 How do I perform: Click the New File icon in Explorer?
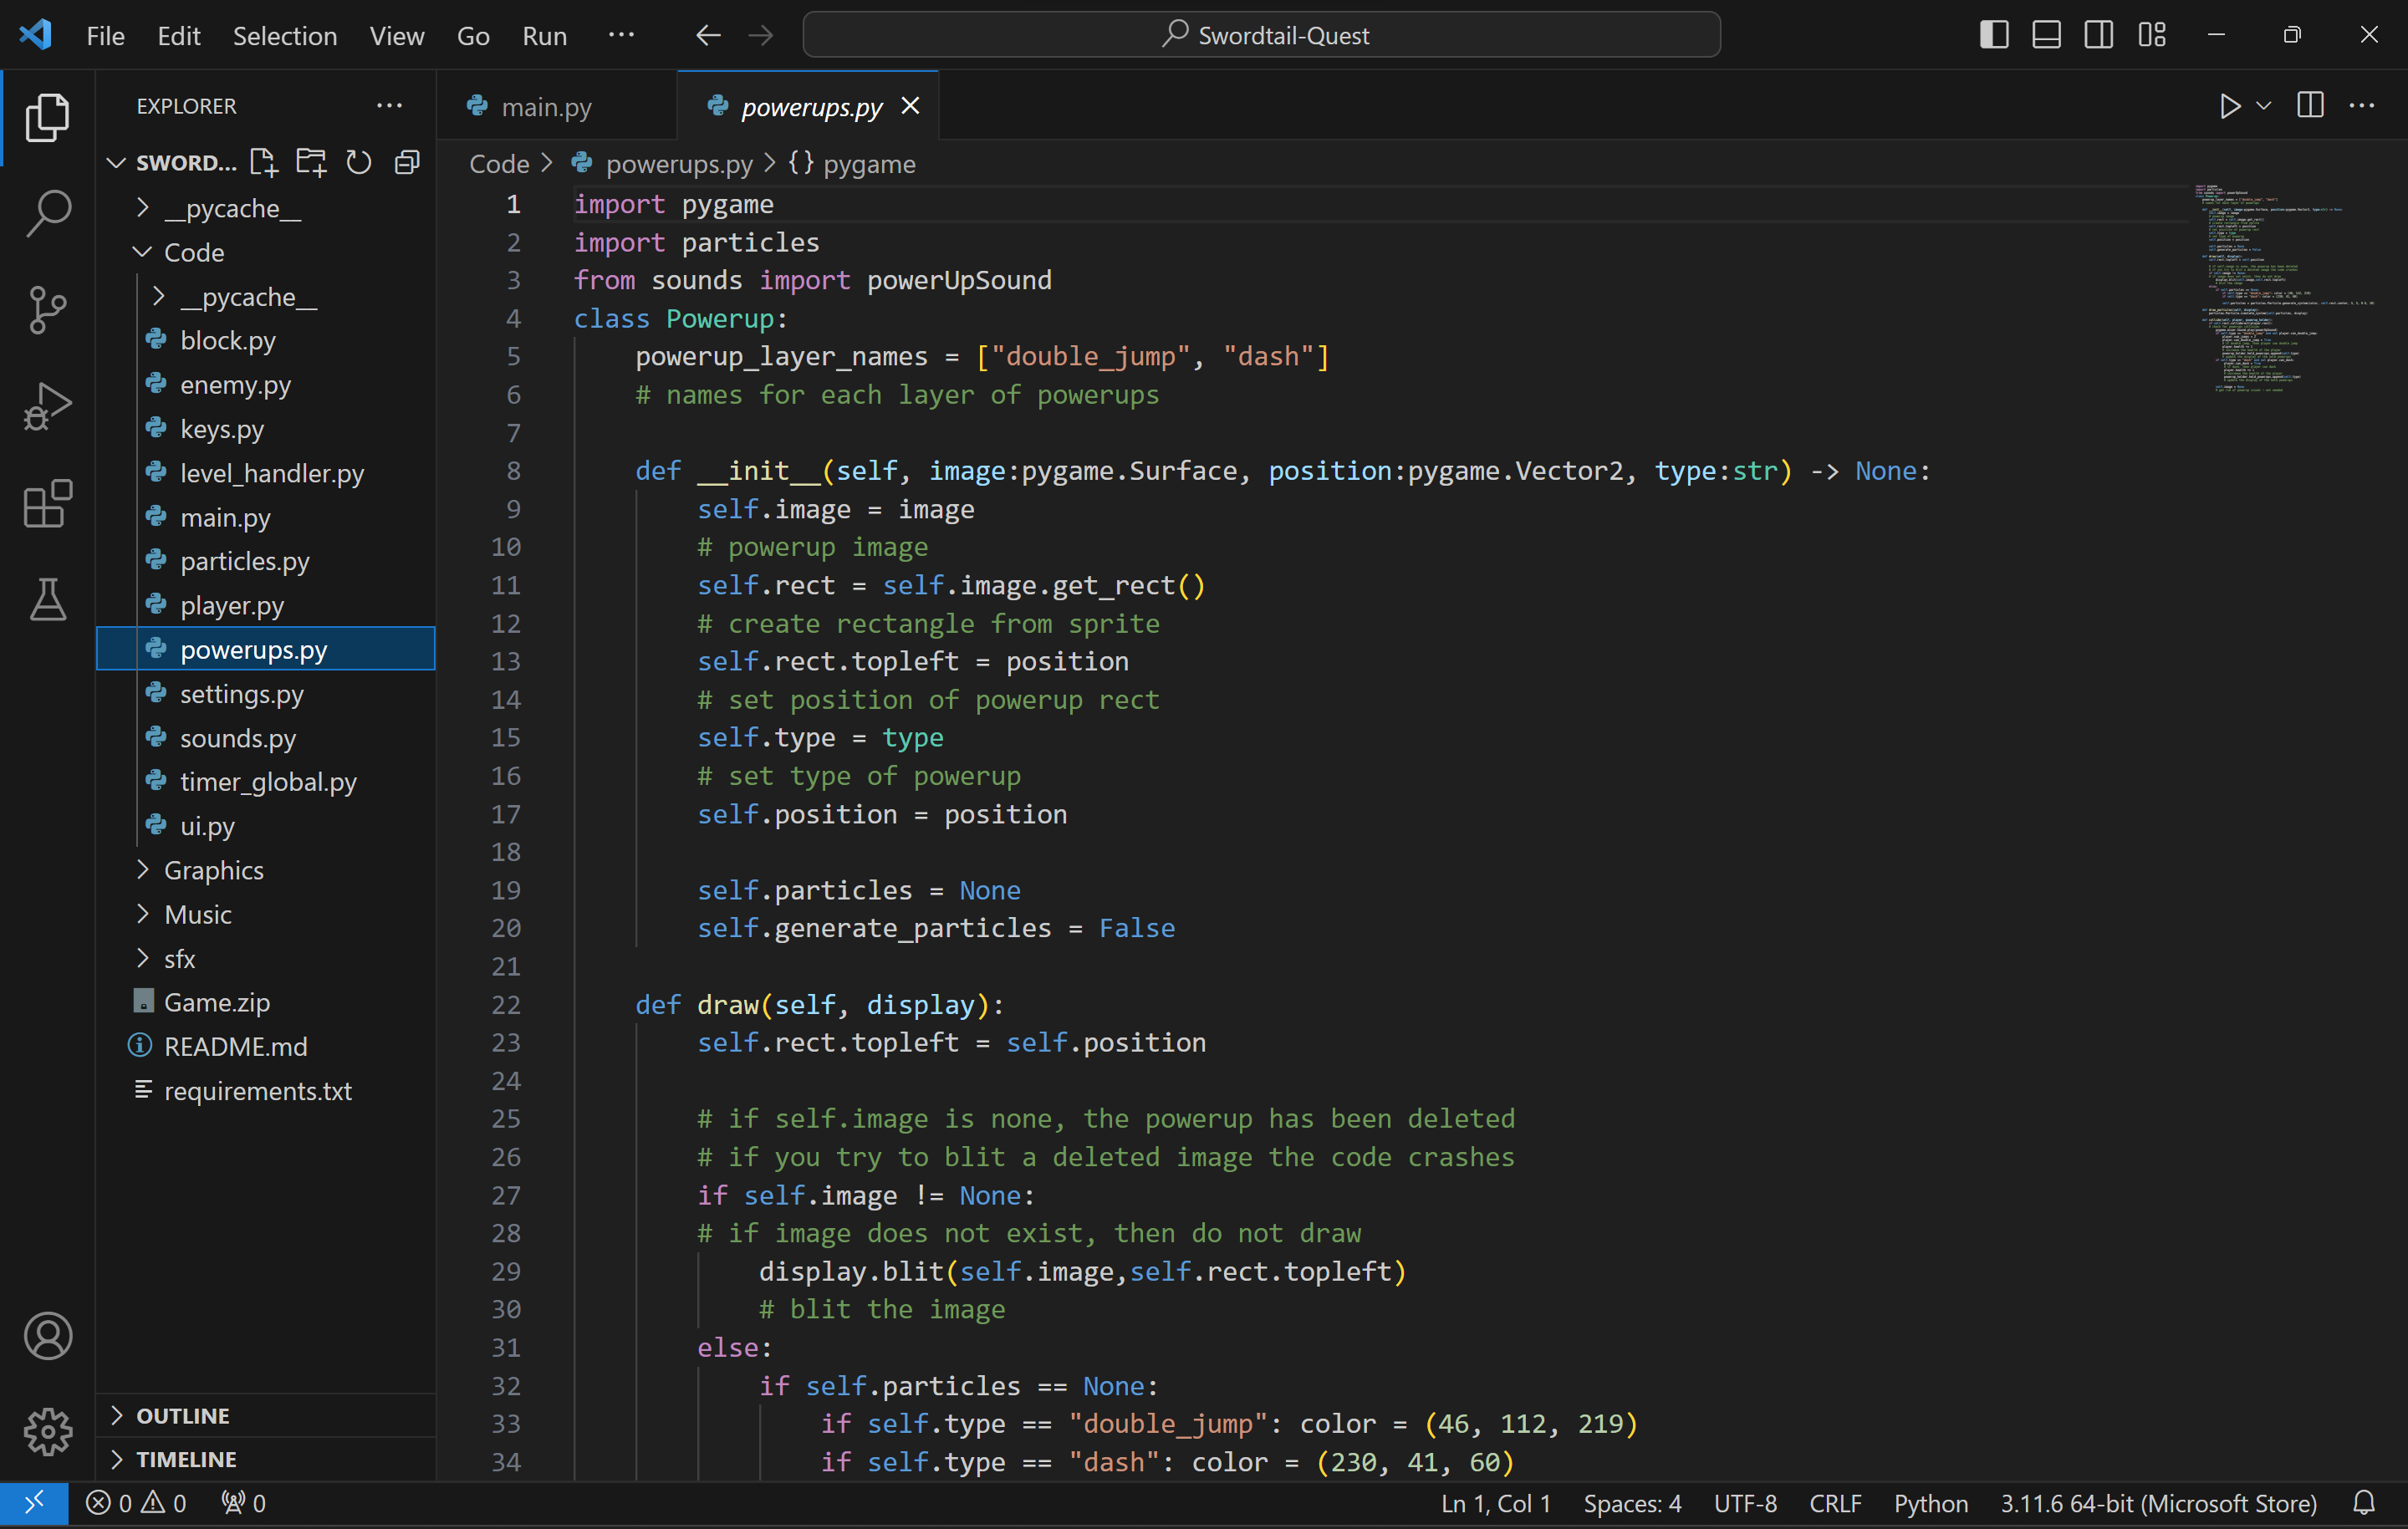pyautogui.click(x=263, y=162)
